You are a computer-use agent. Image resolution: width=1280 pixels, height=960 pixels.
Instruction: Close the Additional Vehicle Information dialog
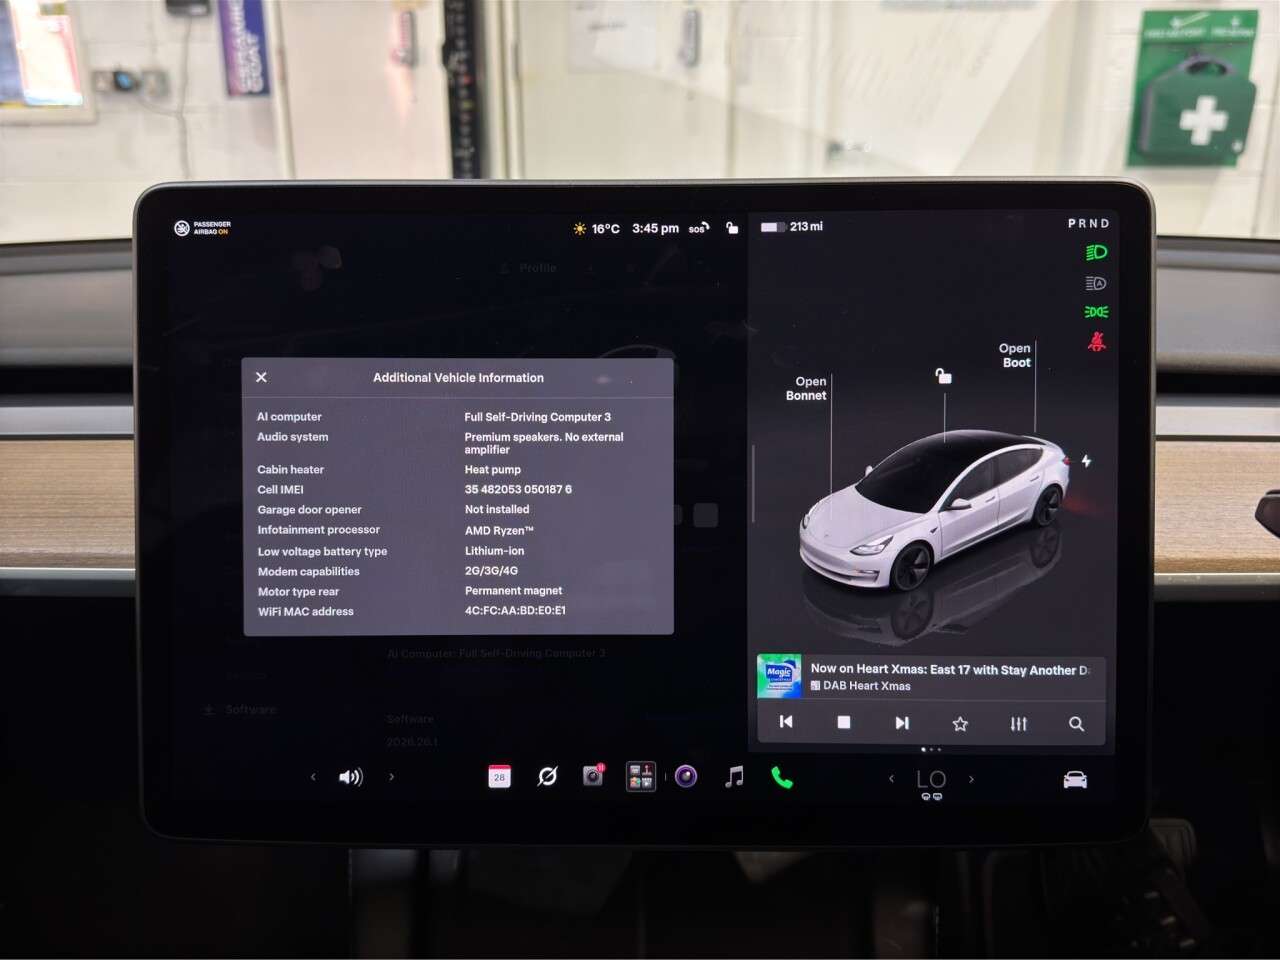point(261,377)
